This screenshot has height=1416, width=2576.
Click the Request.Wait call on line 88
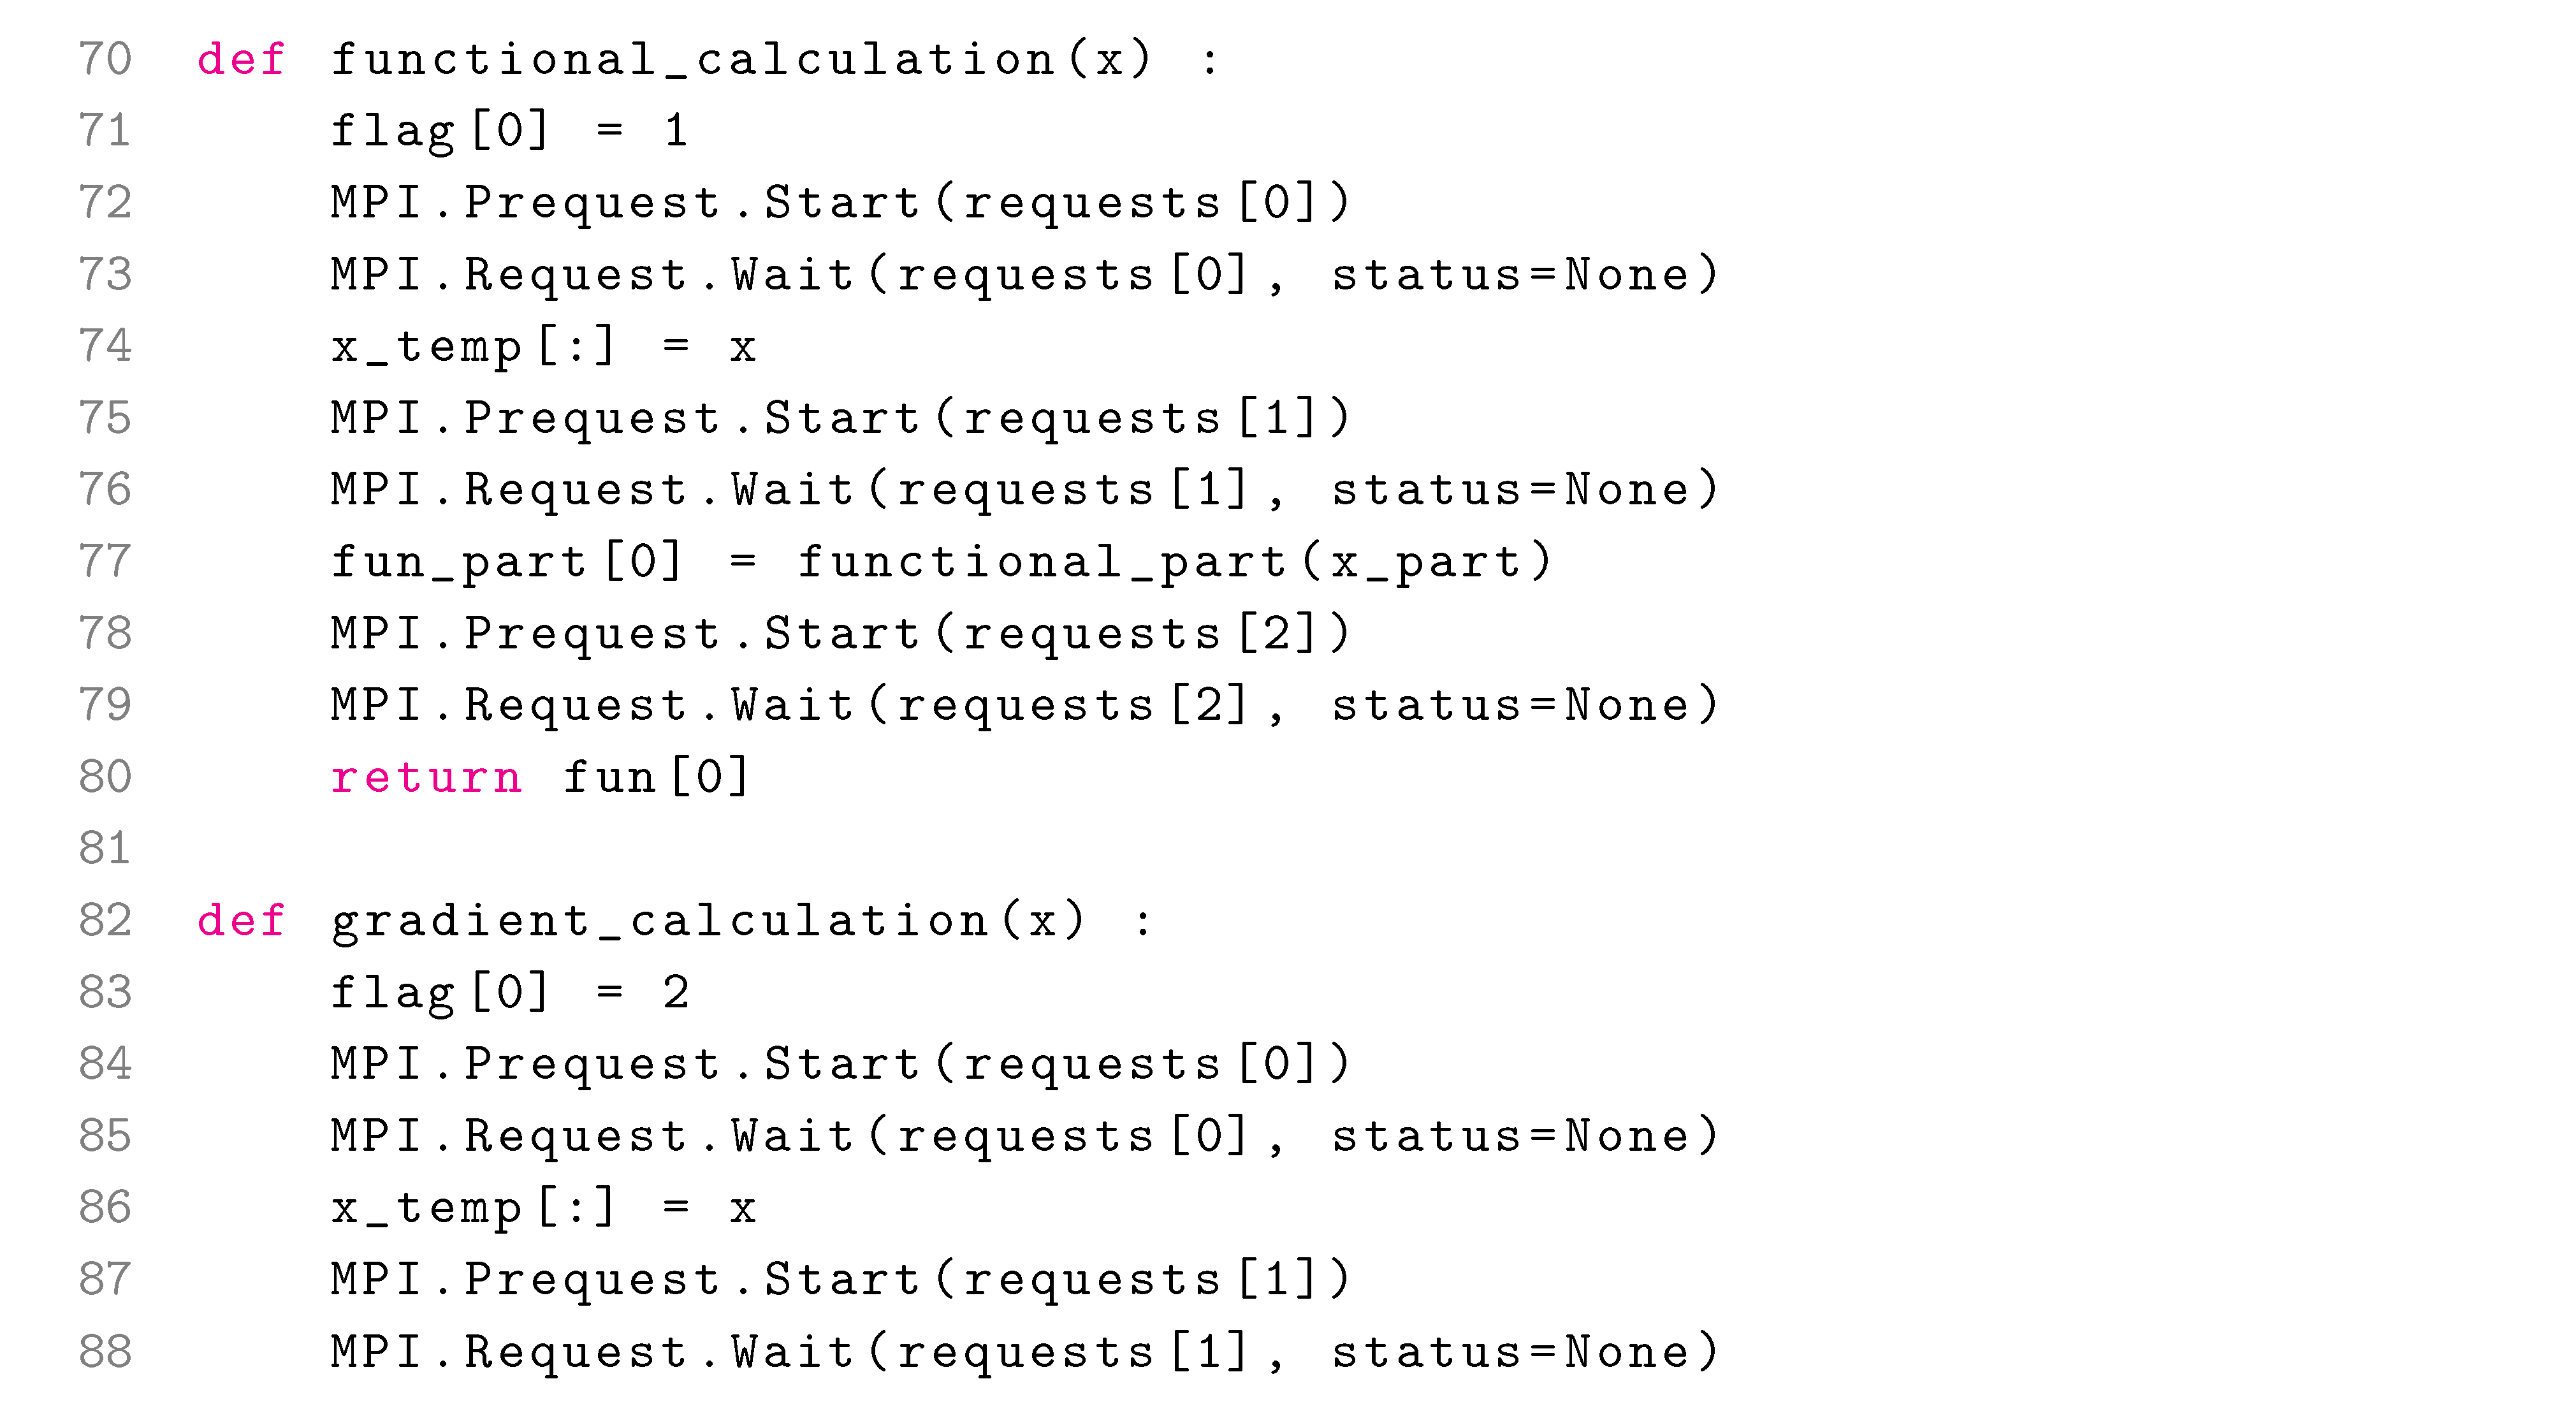660,1352
